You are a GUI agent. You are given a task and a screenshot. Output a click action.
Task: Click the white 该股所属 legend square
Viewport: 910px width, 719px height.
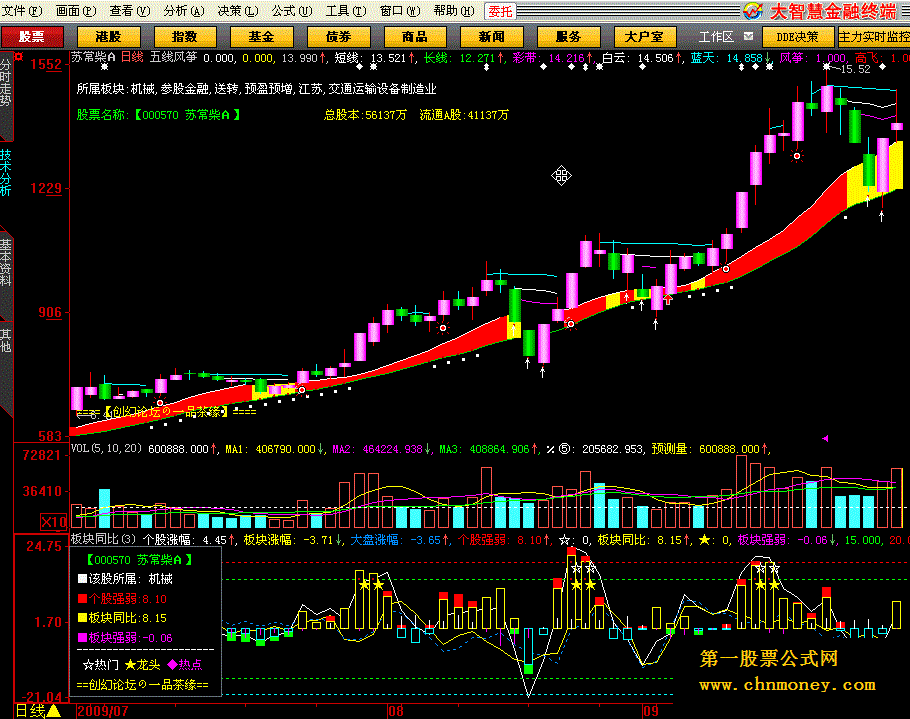click(x=82, y=579)
